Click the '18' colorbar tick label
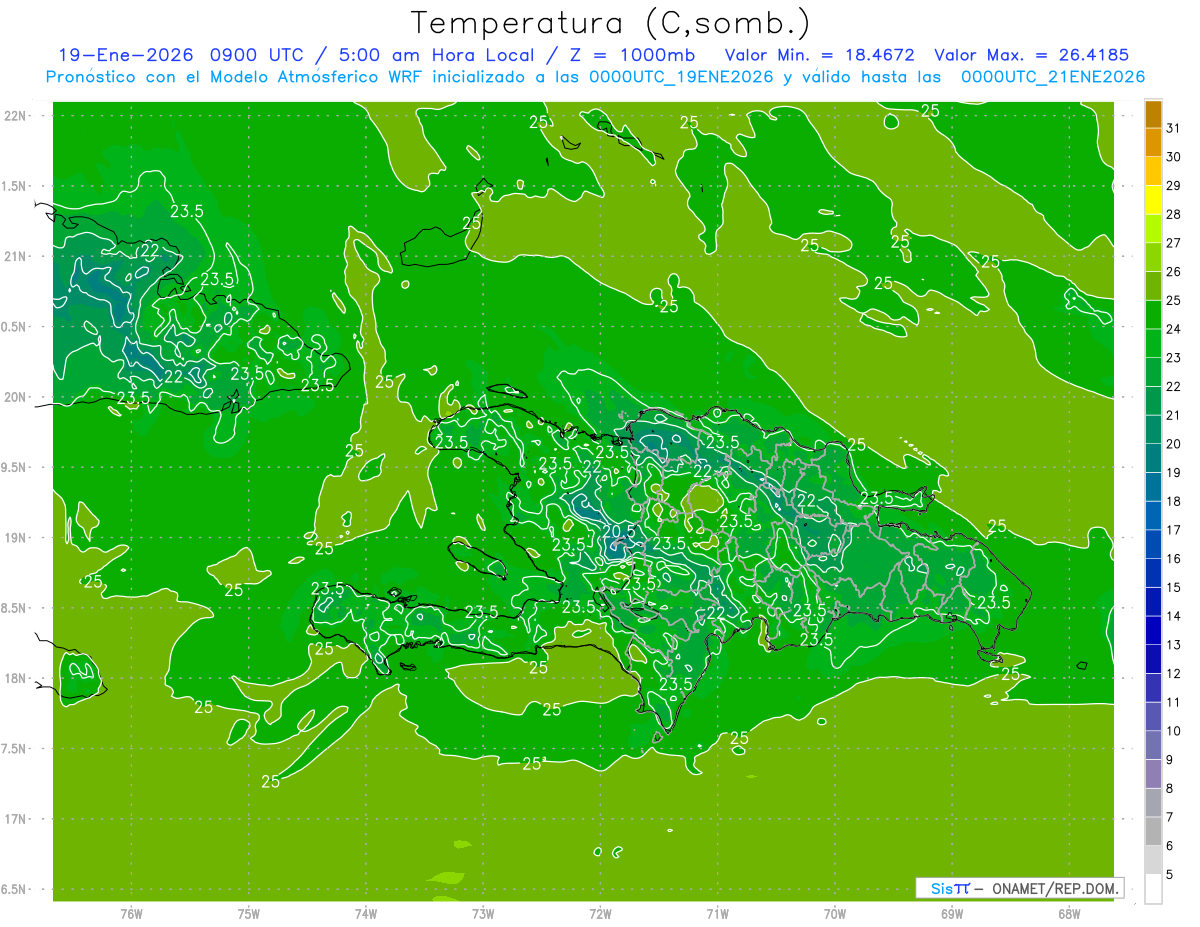 coord(1173,501)
